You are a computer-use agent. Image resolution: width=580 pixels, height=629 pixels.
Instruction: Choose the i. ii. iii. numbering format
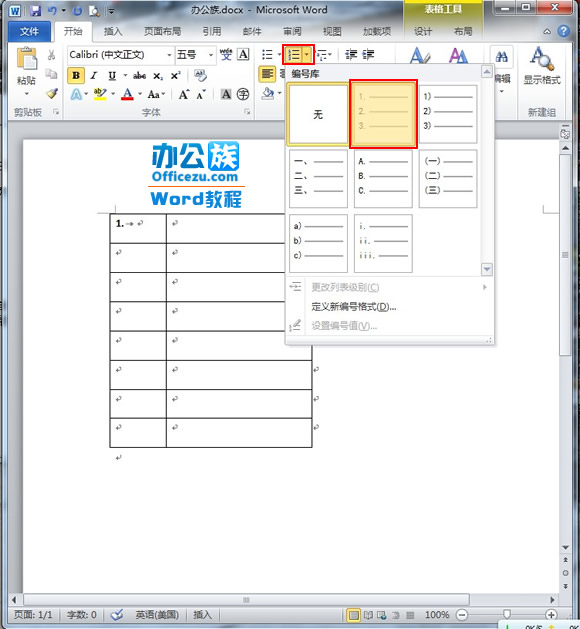[383, 243]
